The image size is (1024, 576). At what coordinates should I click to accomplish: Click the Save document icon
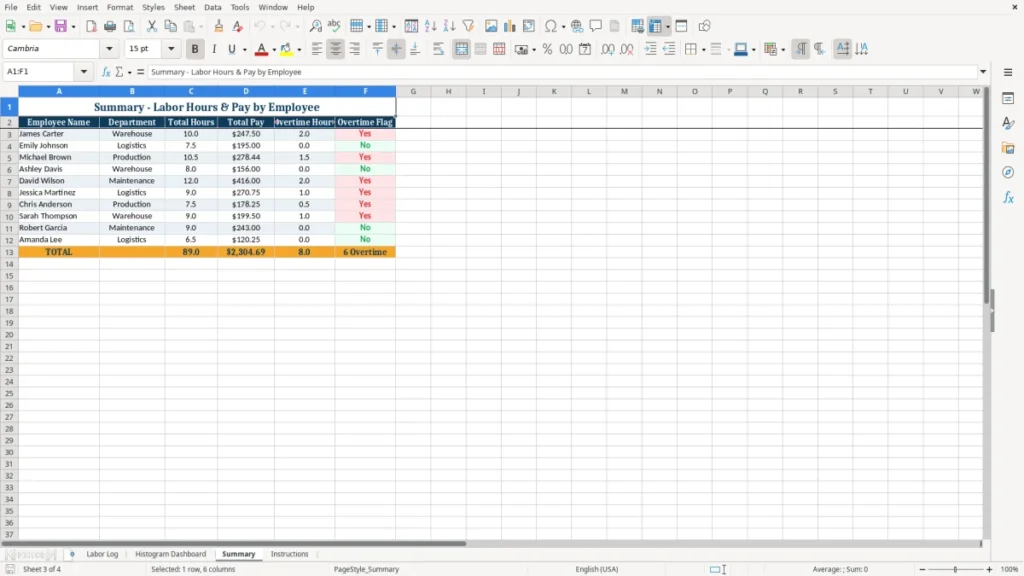[x=61, y=26]
